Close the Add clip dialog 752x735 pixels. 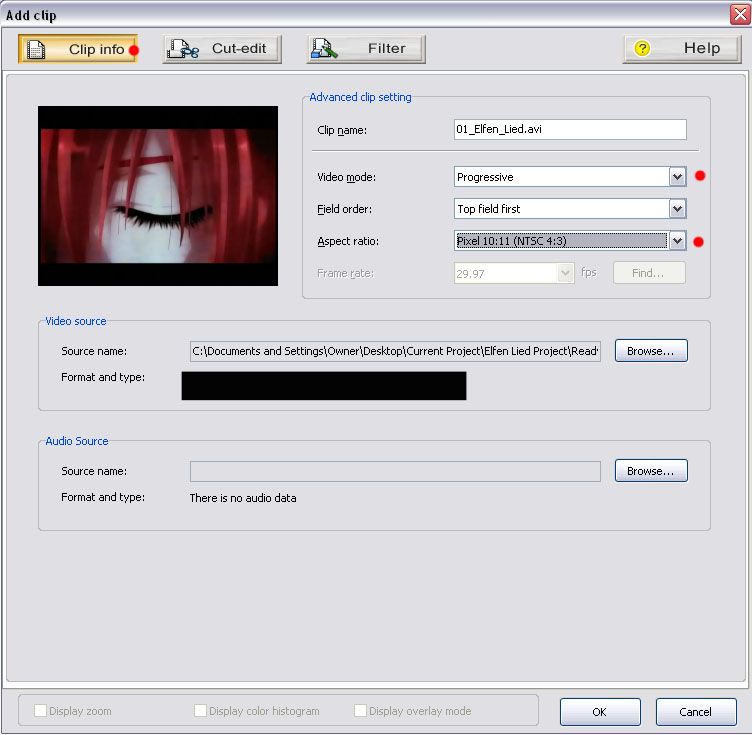tap(740, 14)
